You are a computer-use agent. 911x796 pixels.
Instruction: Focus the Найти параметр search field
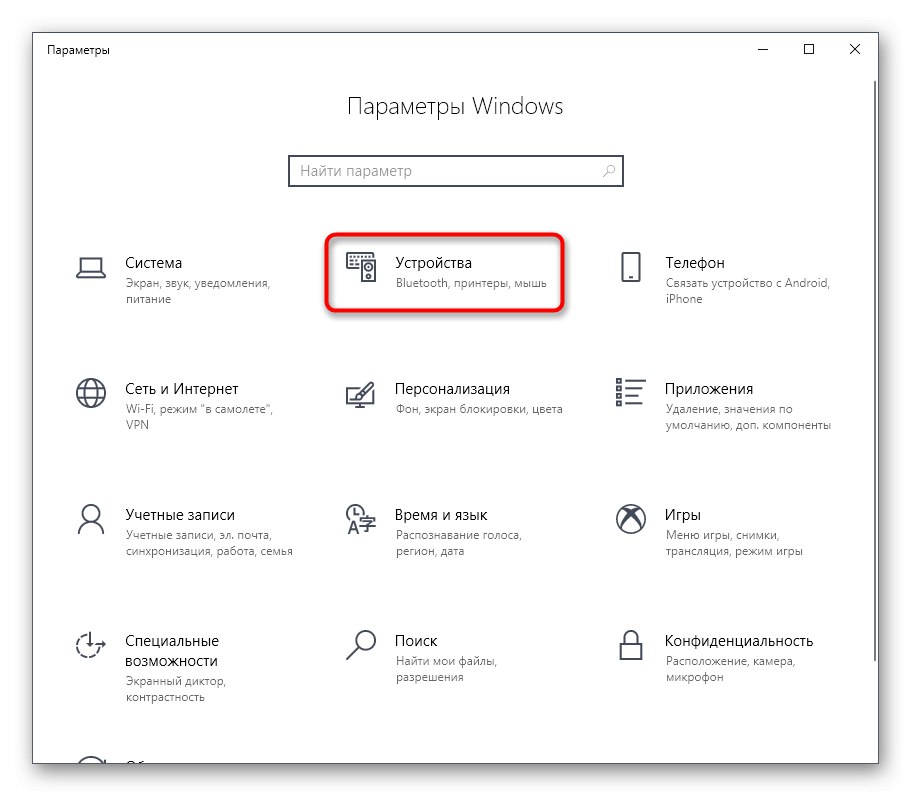pos(456,171)
